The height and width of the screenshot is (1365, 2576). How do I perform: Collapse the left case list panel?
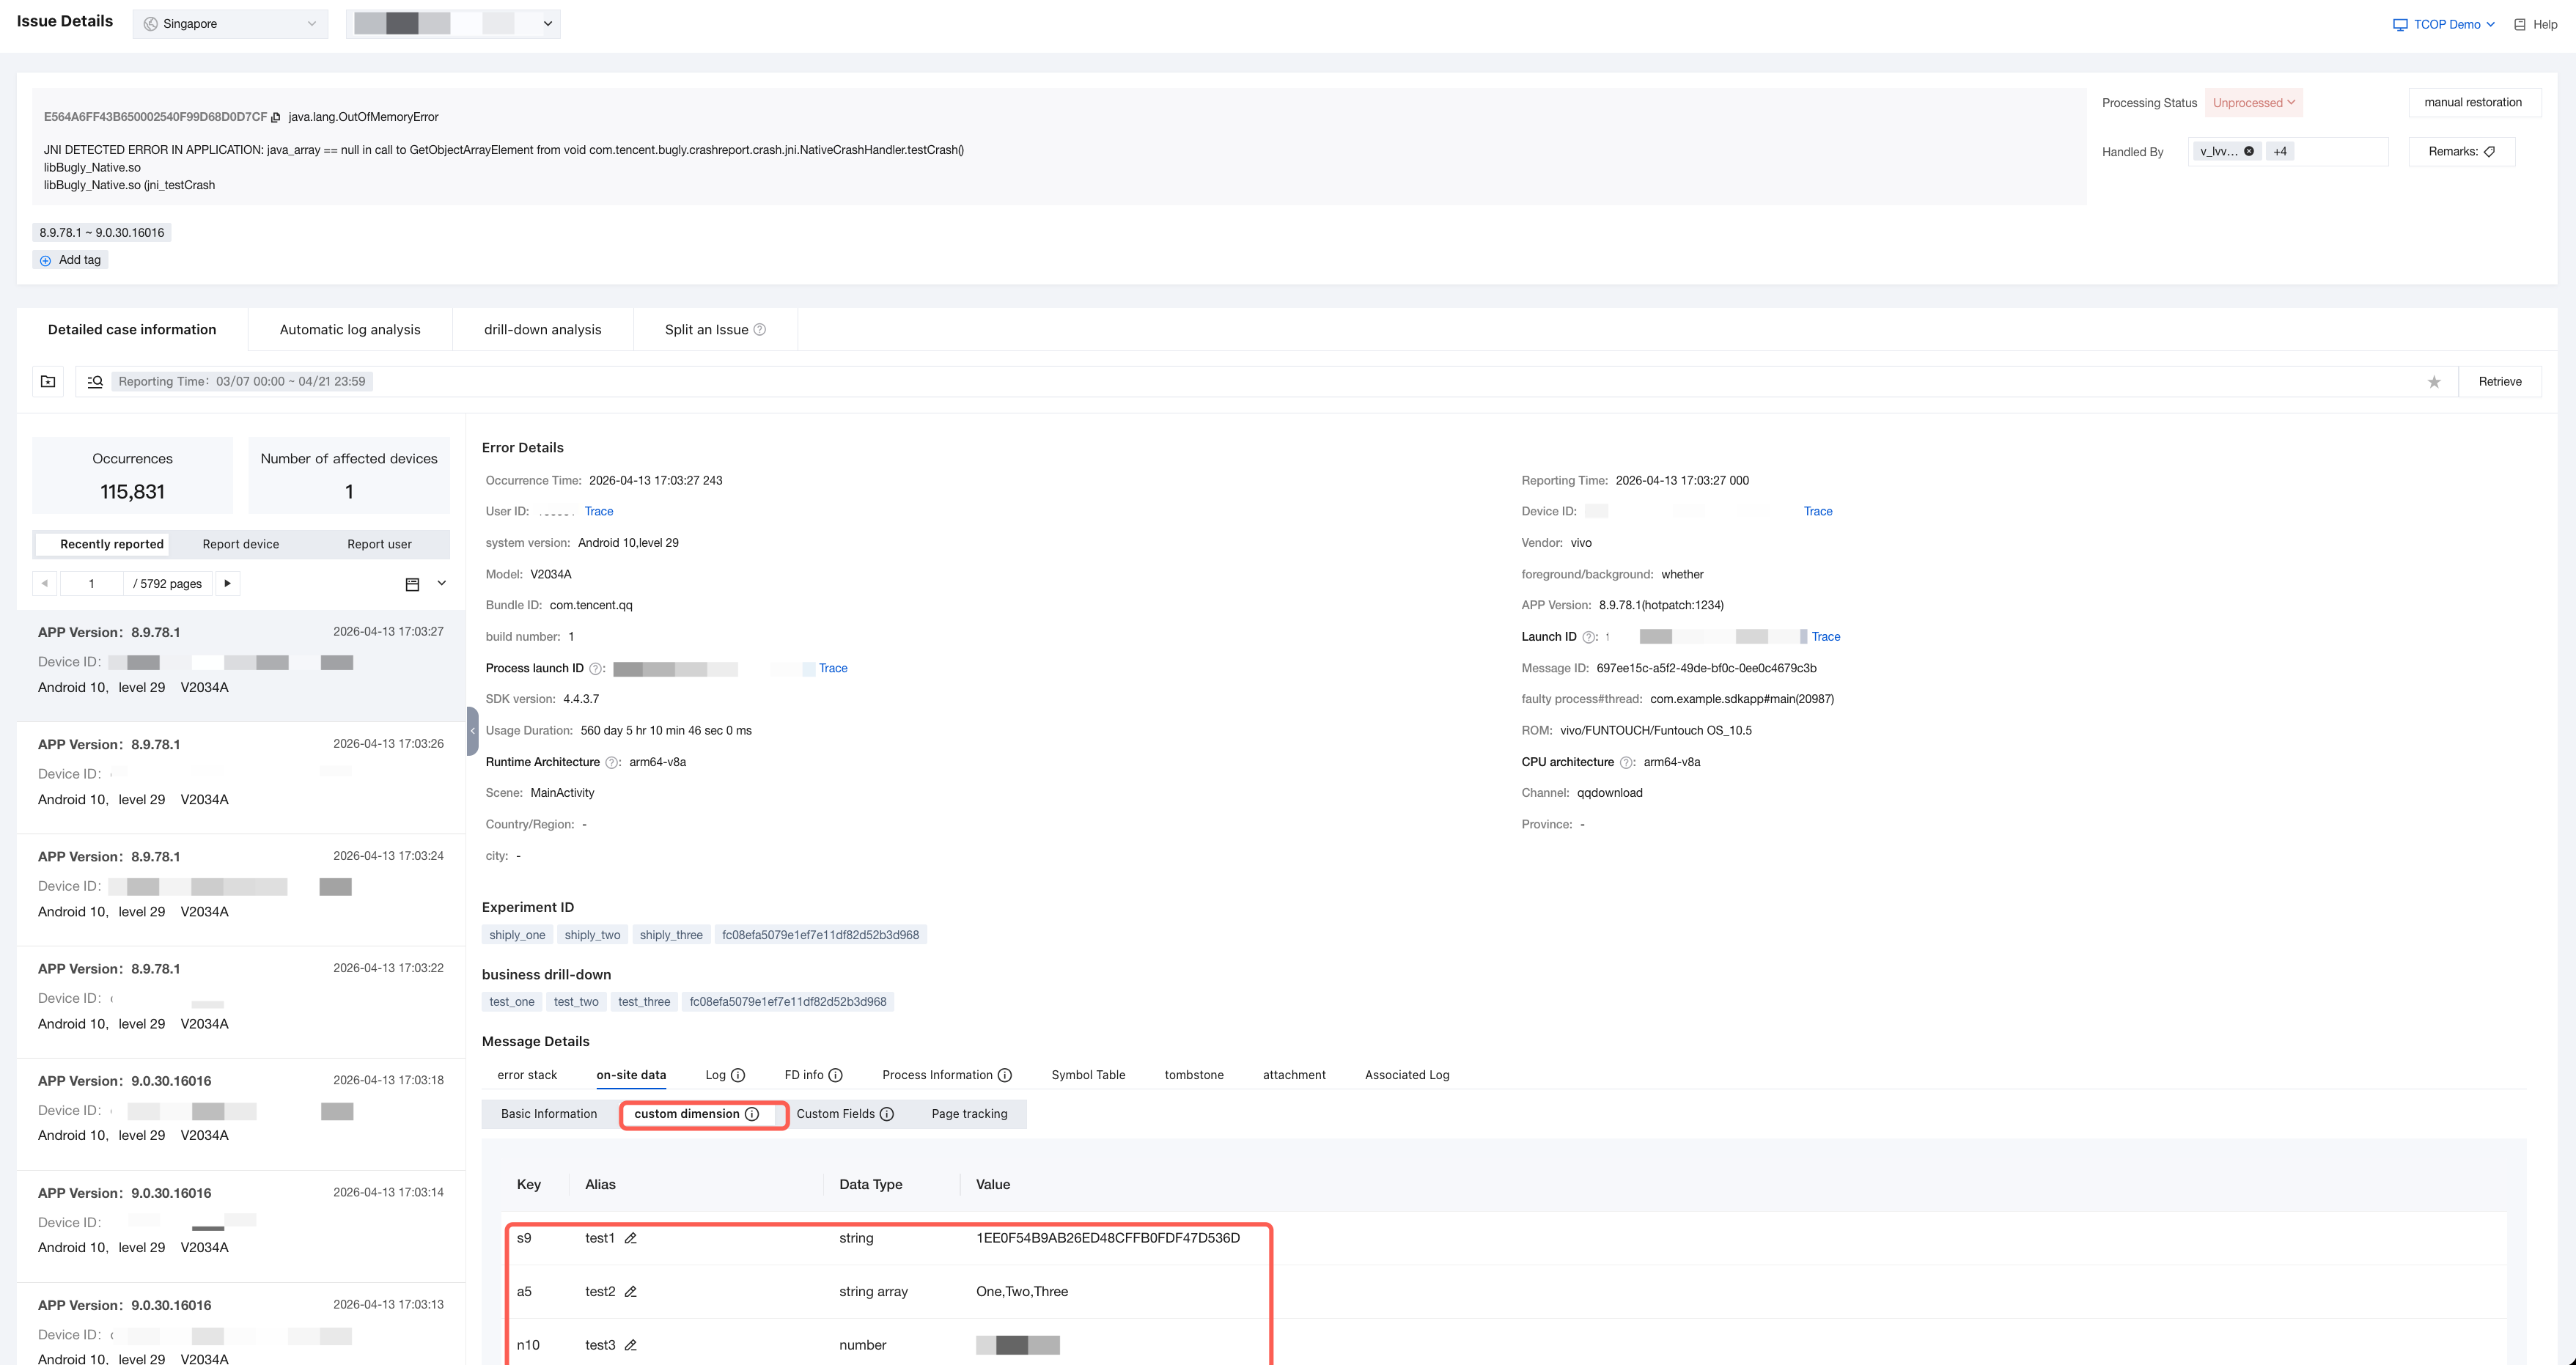[472, 731]
